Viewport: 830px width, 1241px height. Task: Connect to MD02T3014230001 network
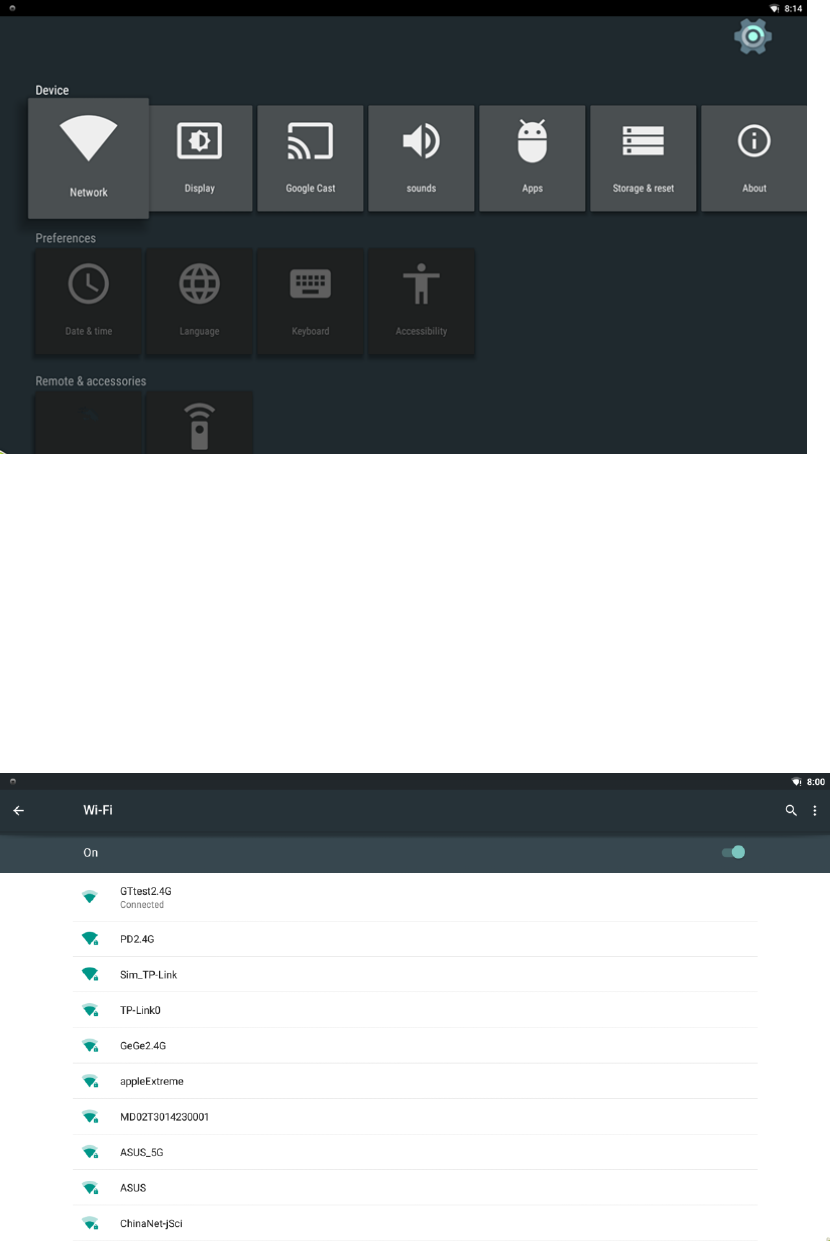(415, 1117)
